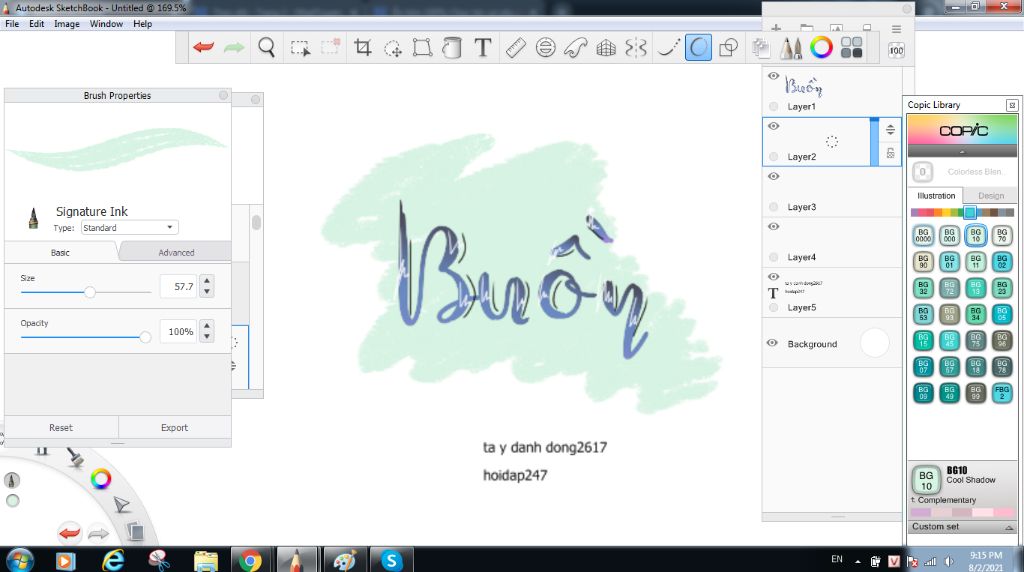This screenshot has width=1024, height=572.
Task: Click the Background layer white color circle
Action: coord(874,343)
